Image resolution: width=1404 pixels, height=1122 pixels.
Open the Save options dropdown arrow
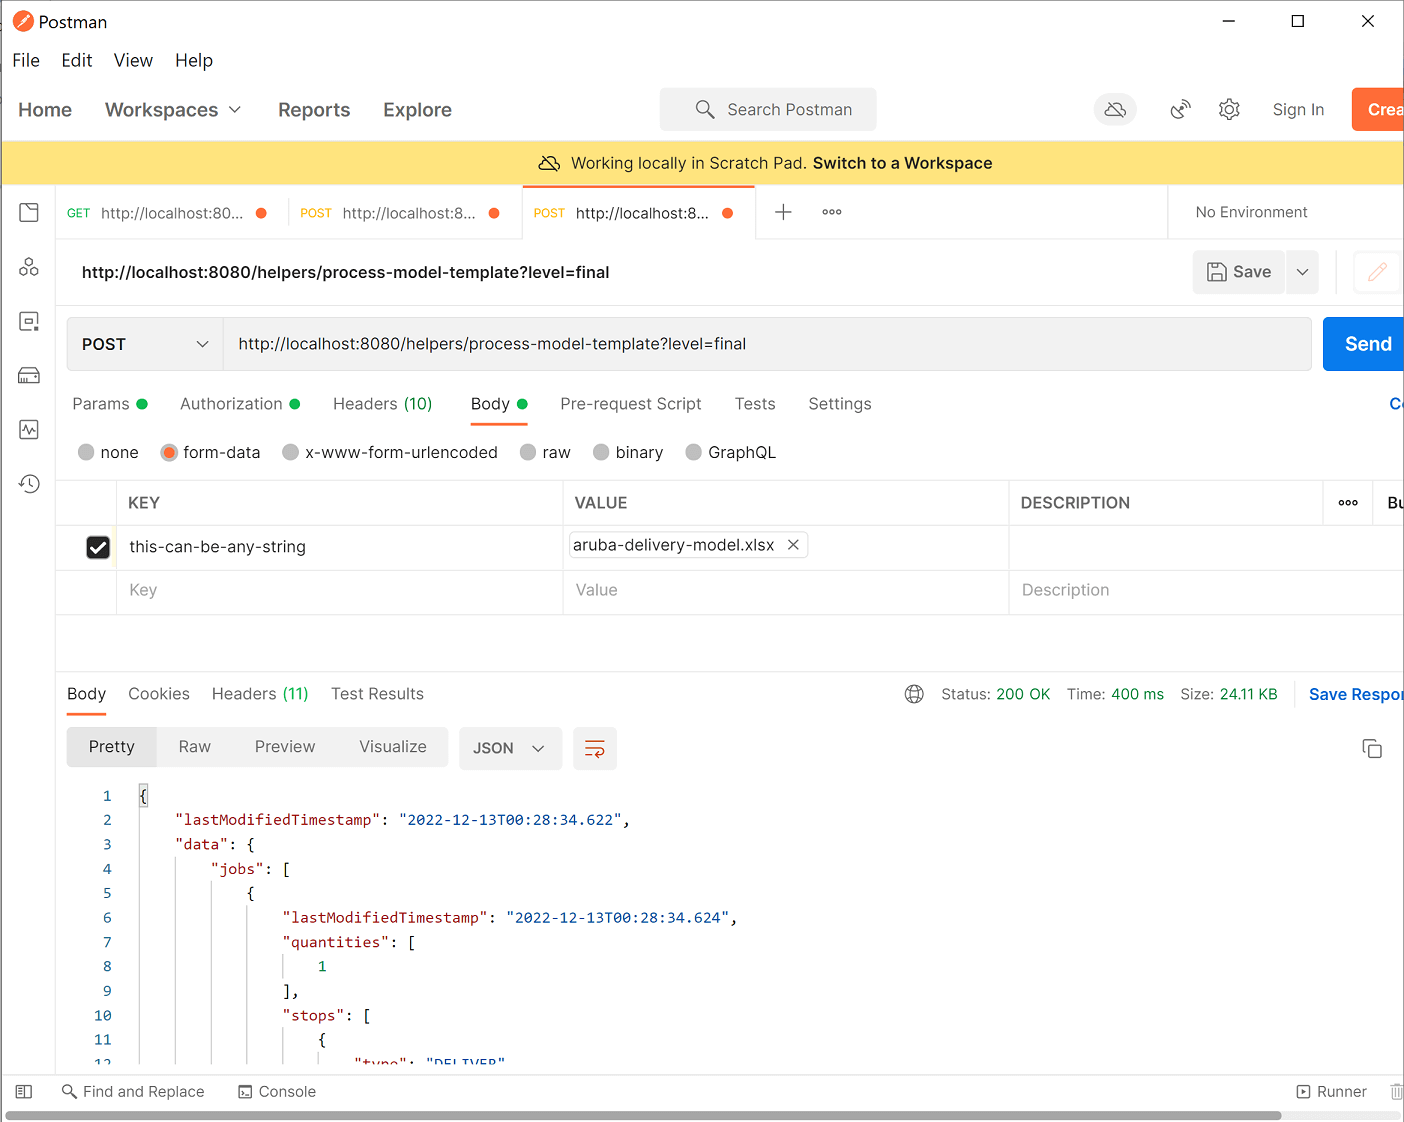(1302, 272)
